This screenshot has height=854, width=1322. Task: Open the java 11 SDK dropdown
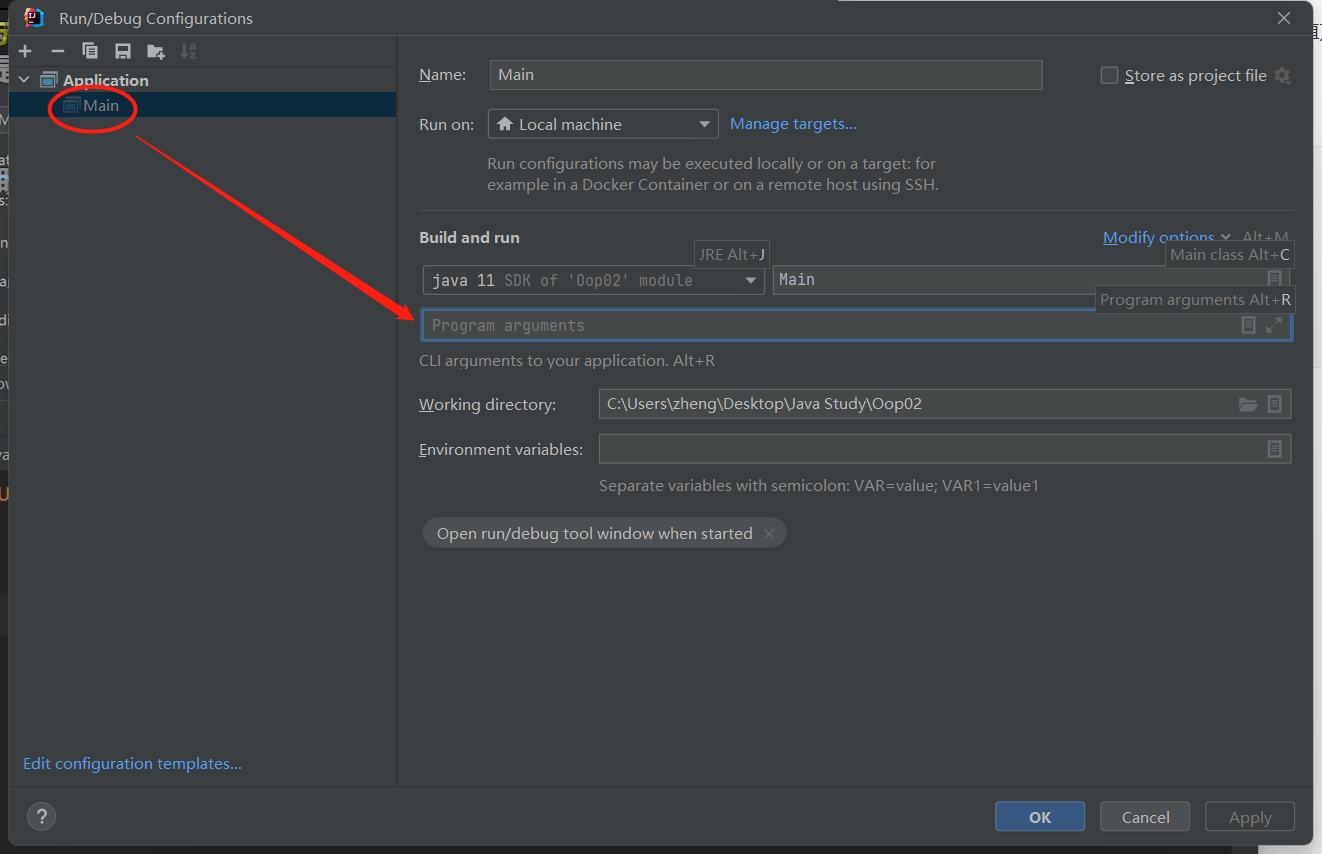point(593,280)
